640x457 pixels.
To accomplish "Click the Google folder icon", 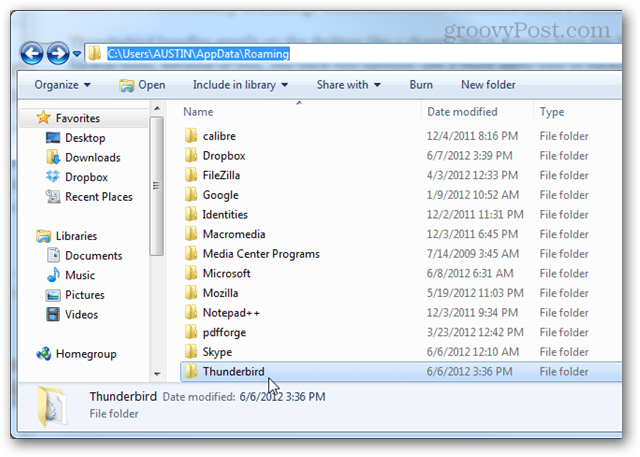I will click(x=191, y=194).
